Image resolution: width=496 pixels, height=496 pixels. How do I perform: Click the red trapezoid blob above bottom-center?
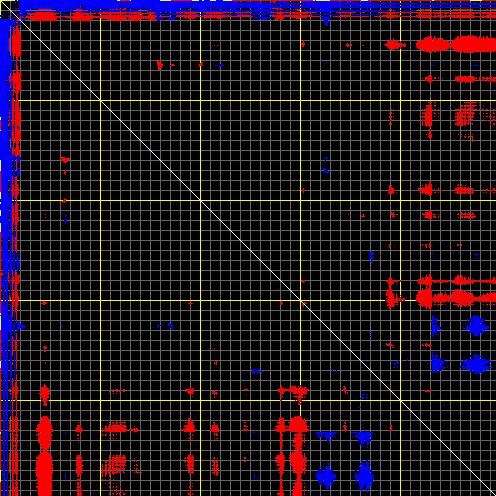click(x=298, y=424)
